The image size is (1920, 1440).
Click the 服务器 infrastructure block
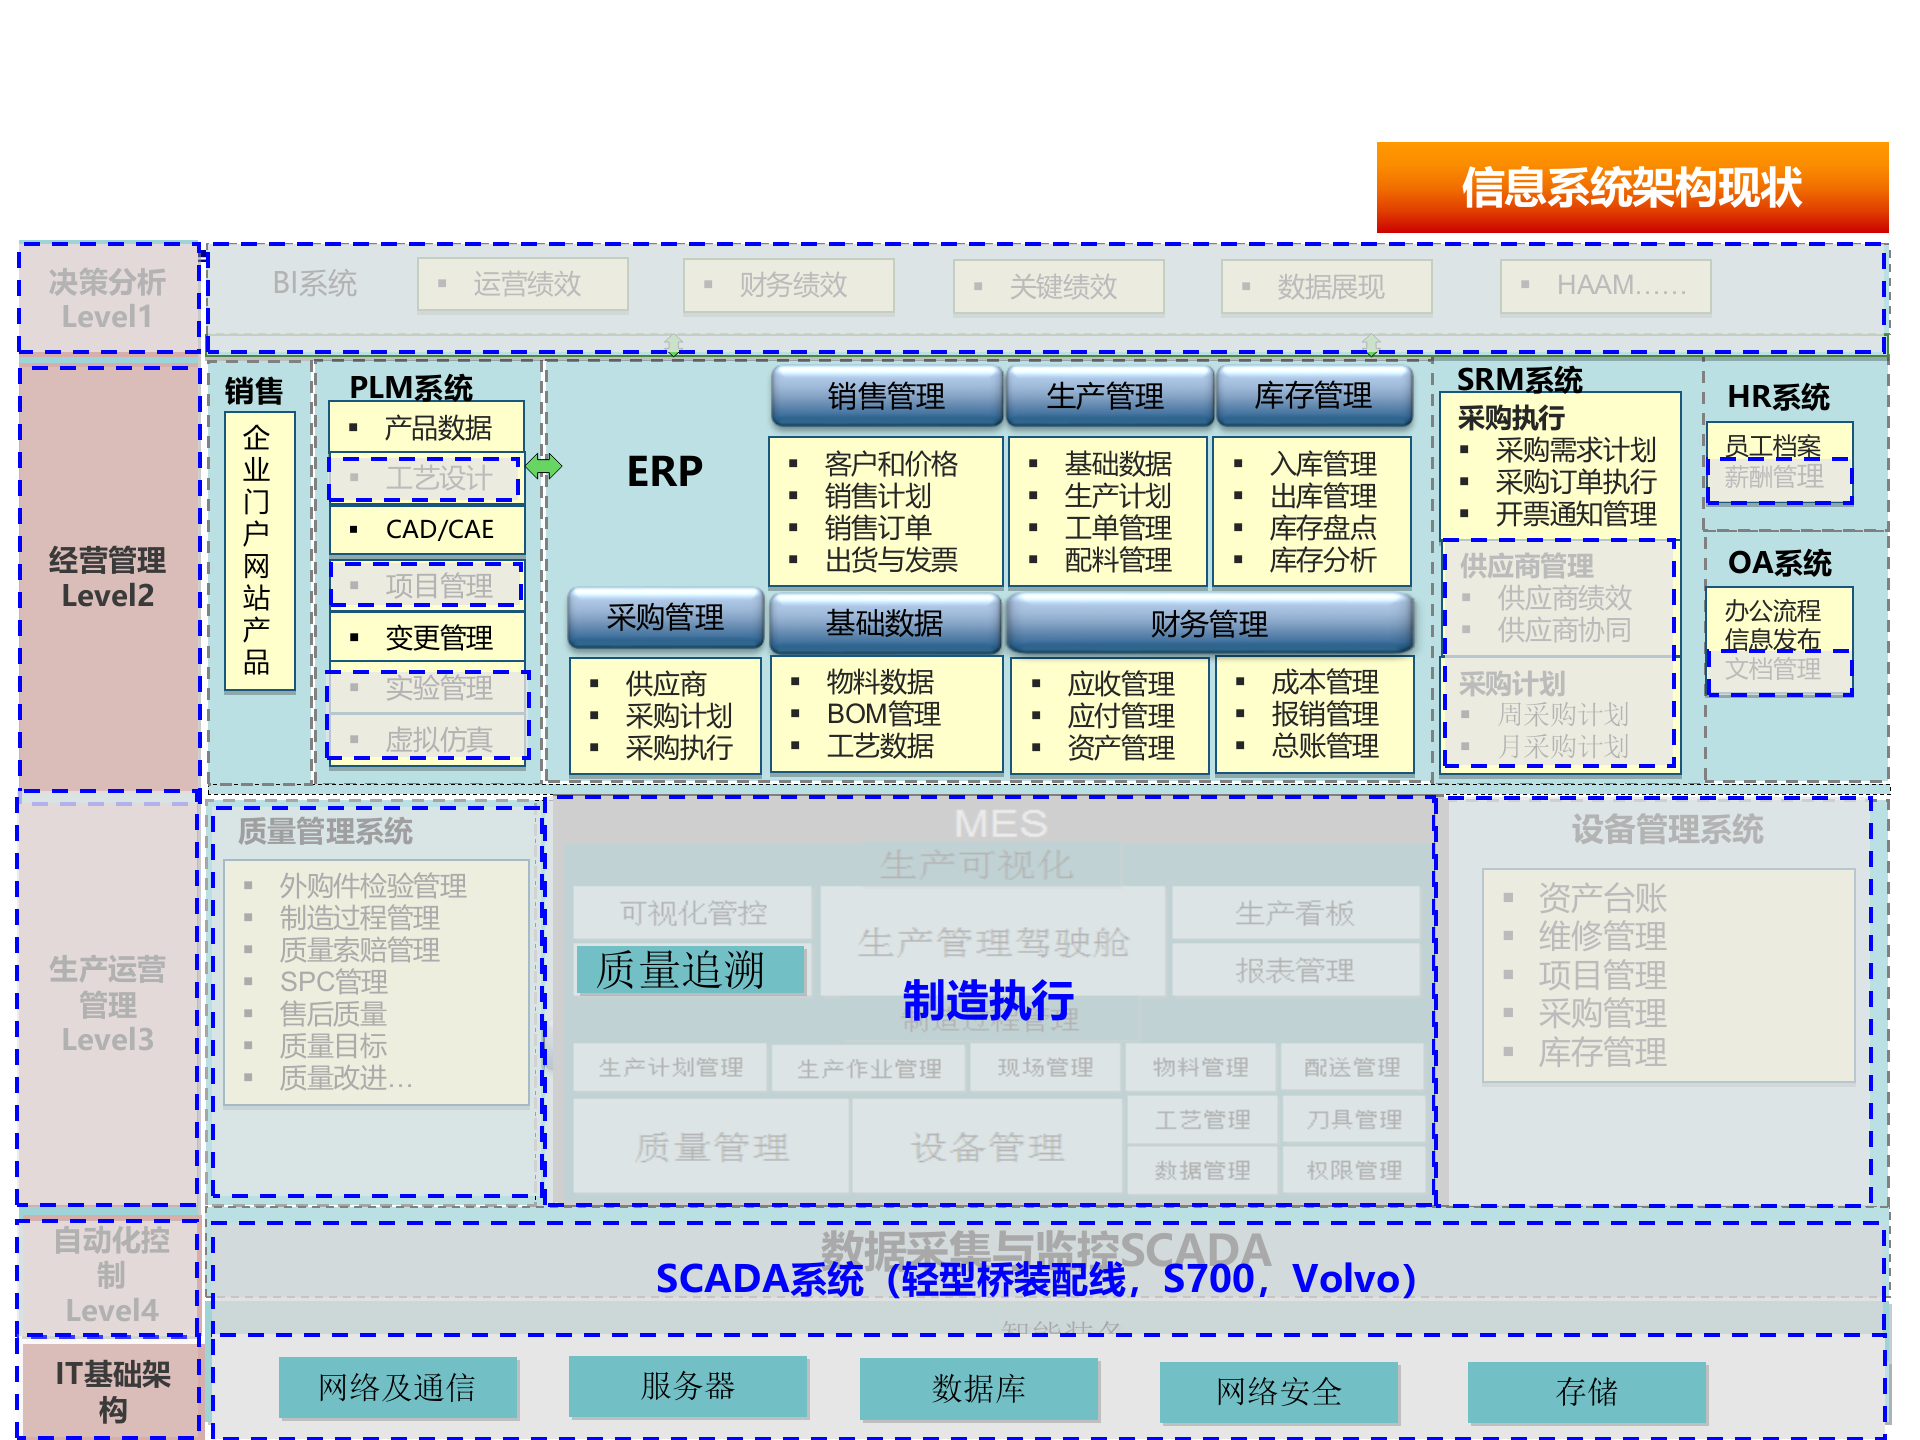pyautogui.click(x=688, y=1387)
